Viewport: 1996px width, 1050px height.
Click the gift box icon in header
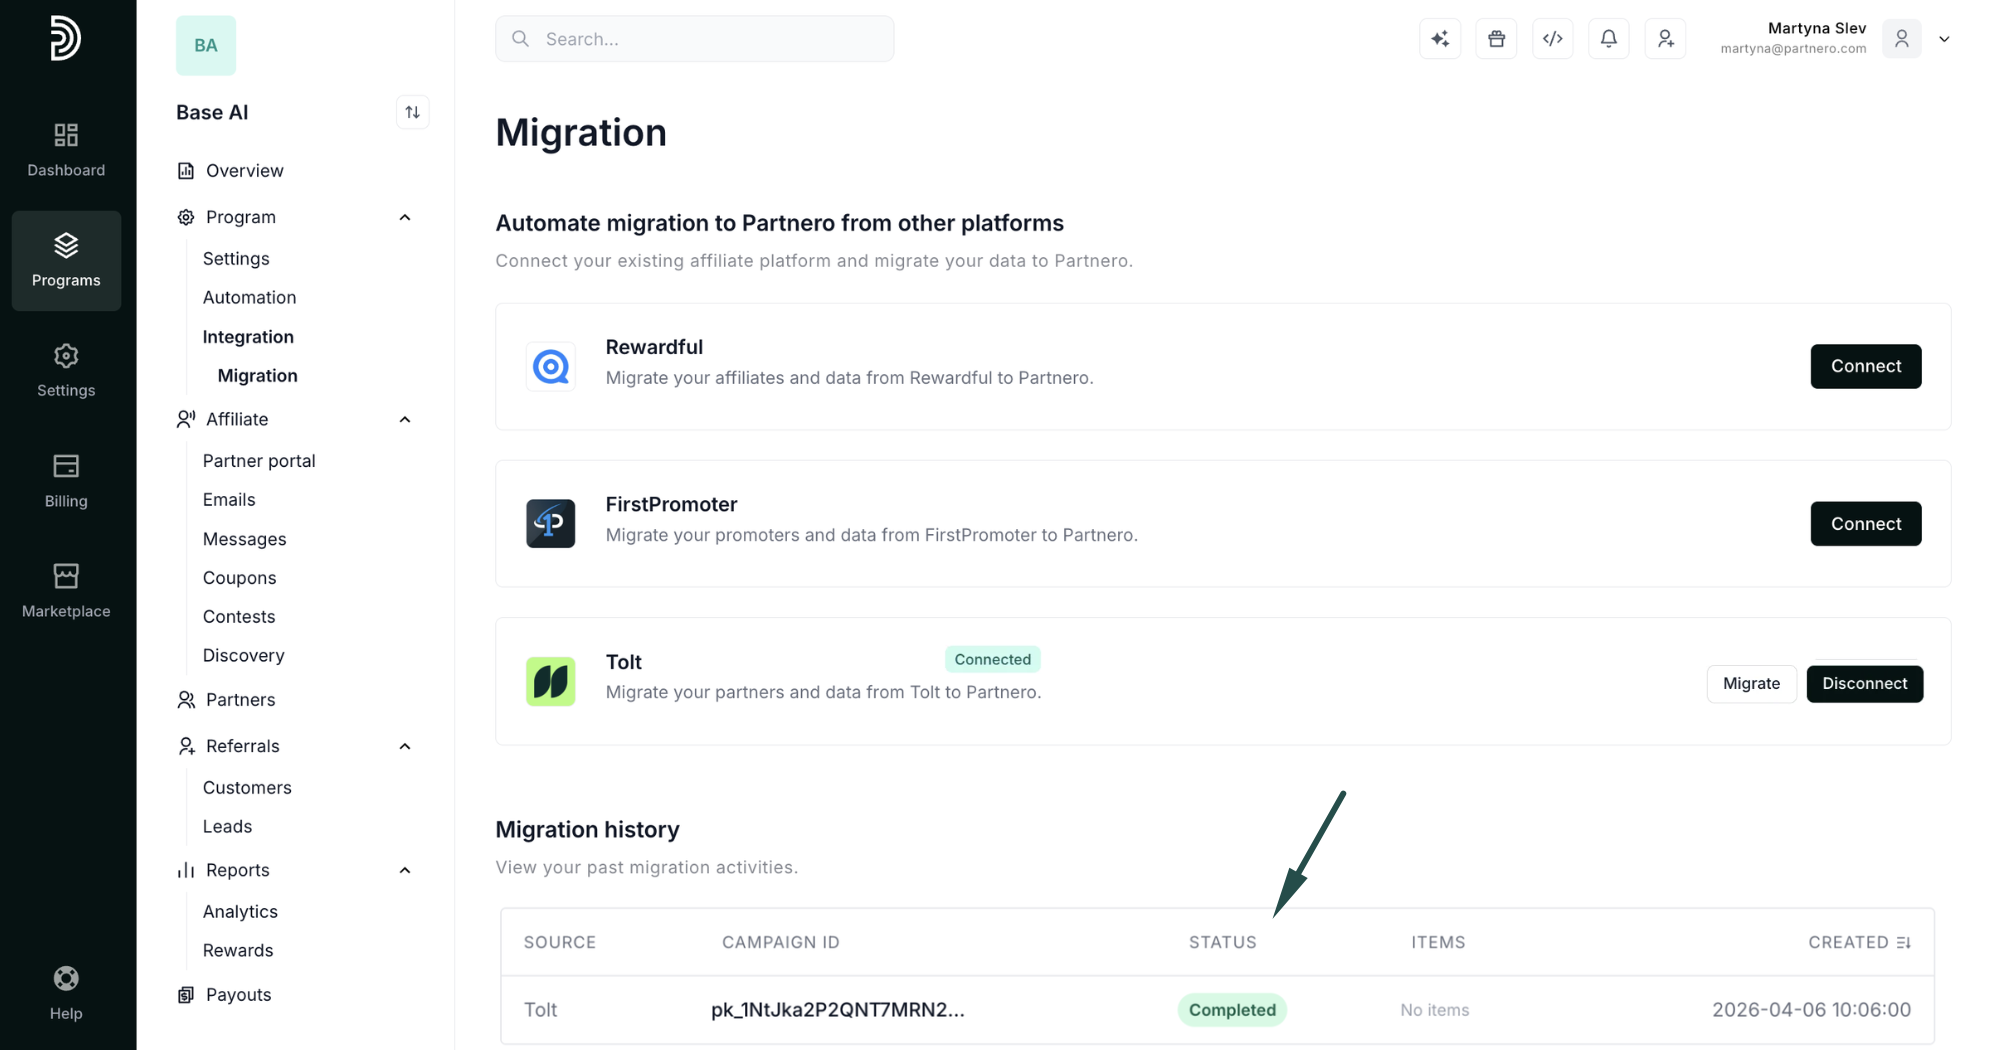tap(1496, 39)
